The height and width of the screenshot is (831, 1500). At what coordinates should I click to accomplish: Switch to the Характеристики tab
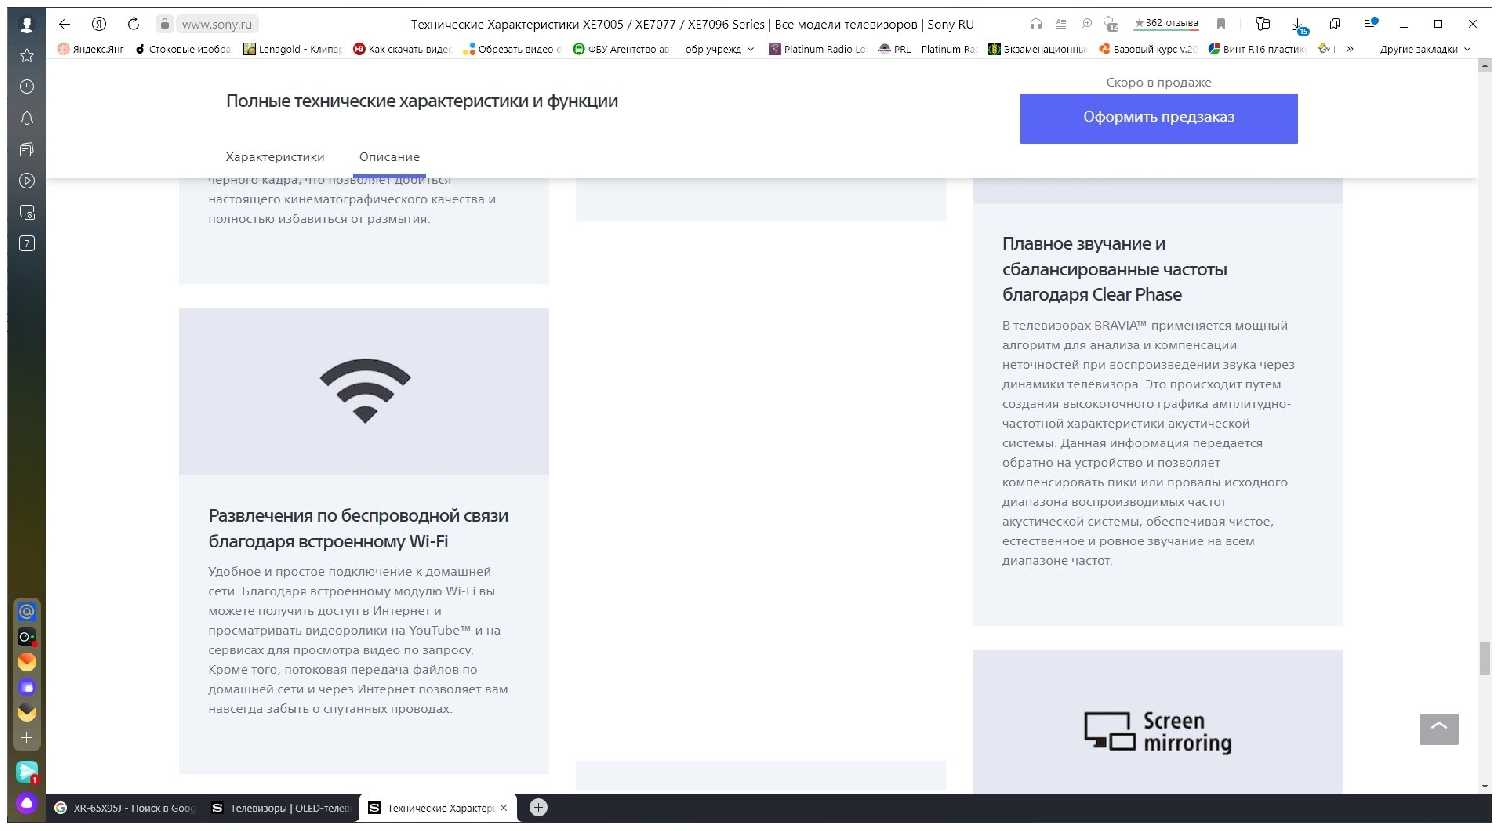point(275,157)
